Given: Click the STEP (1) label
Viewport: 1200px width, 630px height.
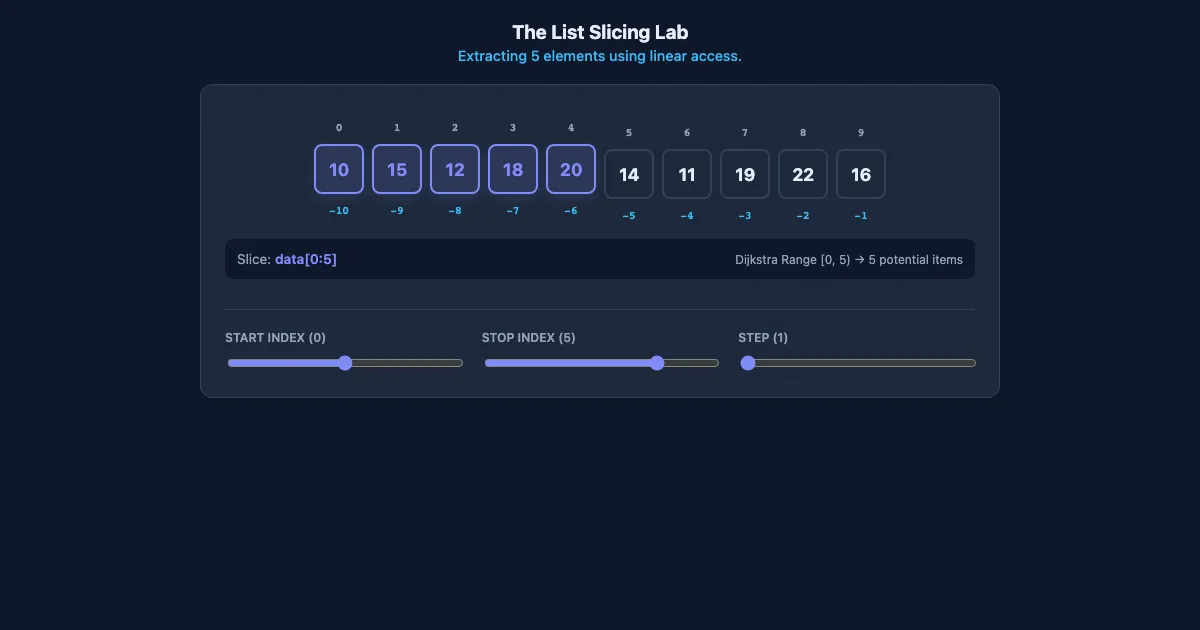Looking at the screenshot, I should coord(763,337).
